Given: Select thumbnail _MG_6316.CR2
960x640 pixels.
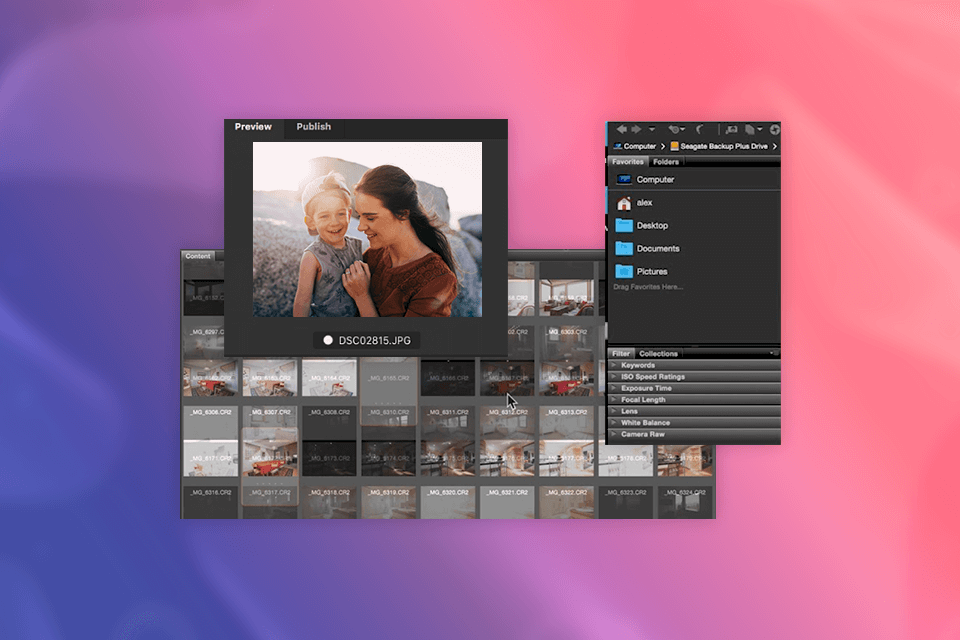Looking at the screenshot, I should tap(211, 502).
